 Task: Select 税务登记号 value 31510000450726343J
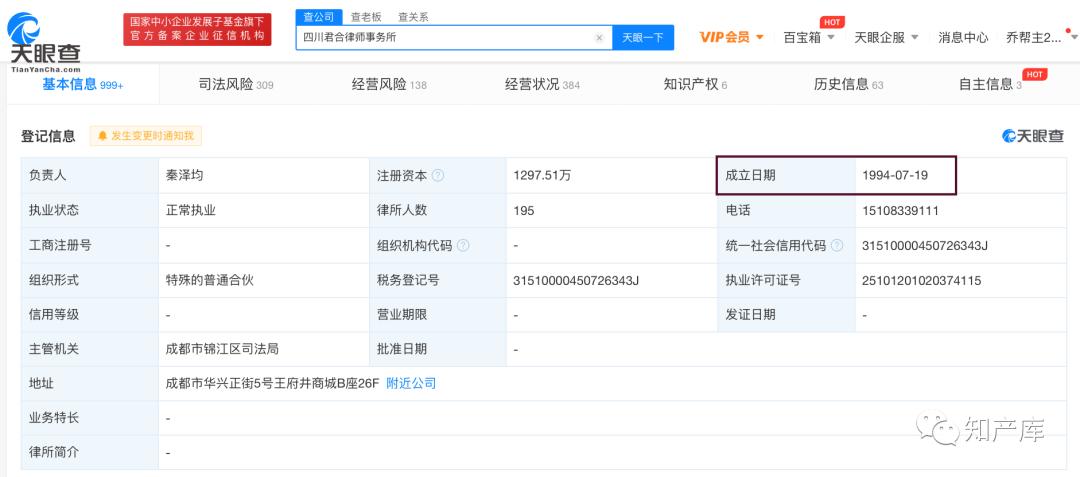click(x=577, y=280)
